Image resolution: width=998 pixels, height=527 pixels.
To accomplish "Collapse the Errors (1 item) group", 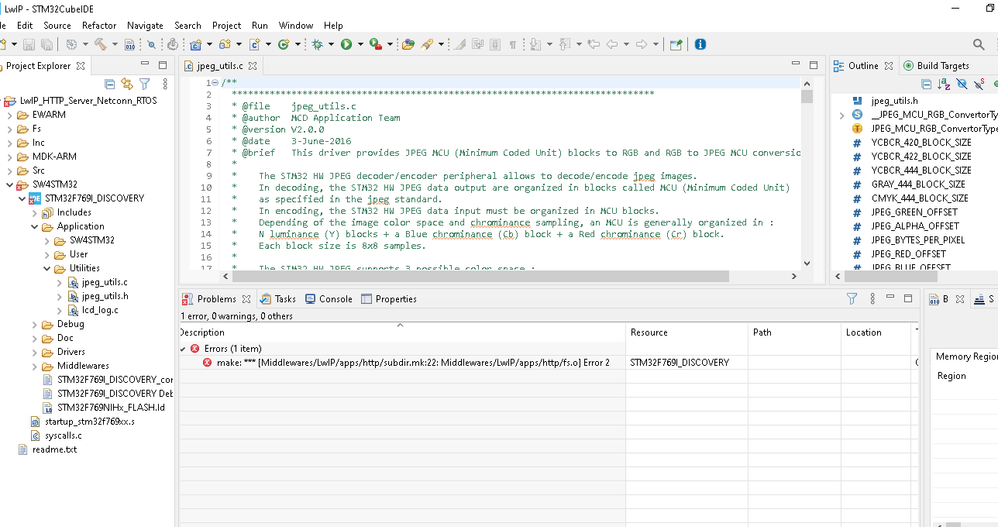I will point(184,349).
